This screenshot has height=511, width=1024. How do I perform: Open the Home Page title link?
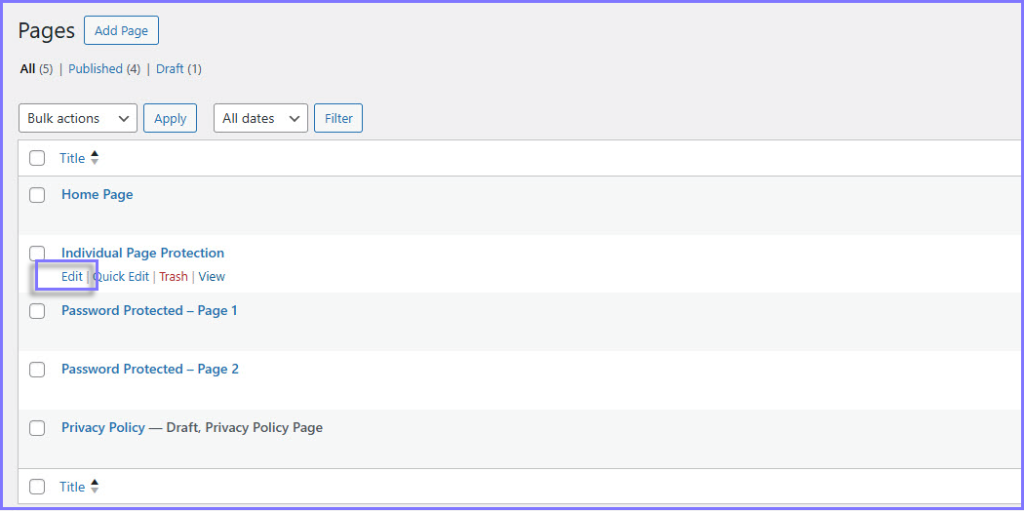point(97,195)
